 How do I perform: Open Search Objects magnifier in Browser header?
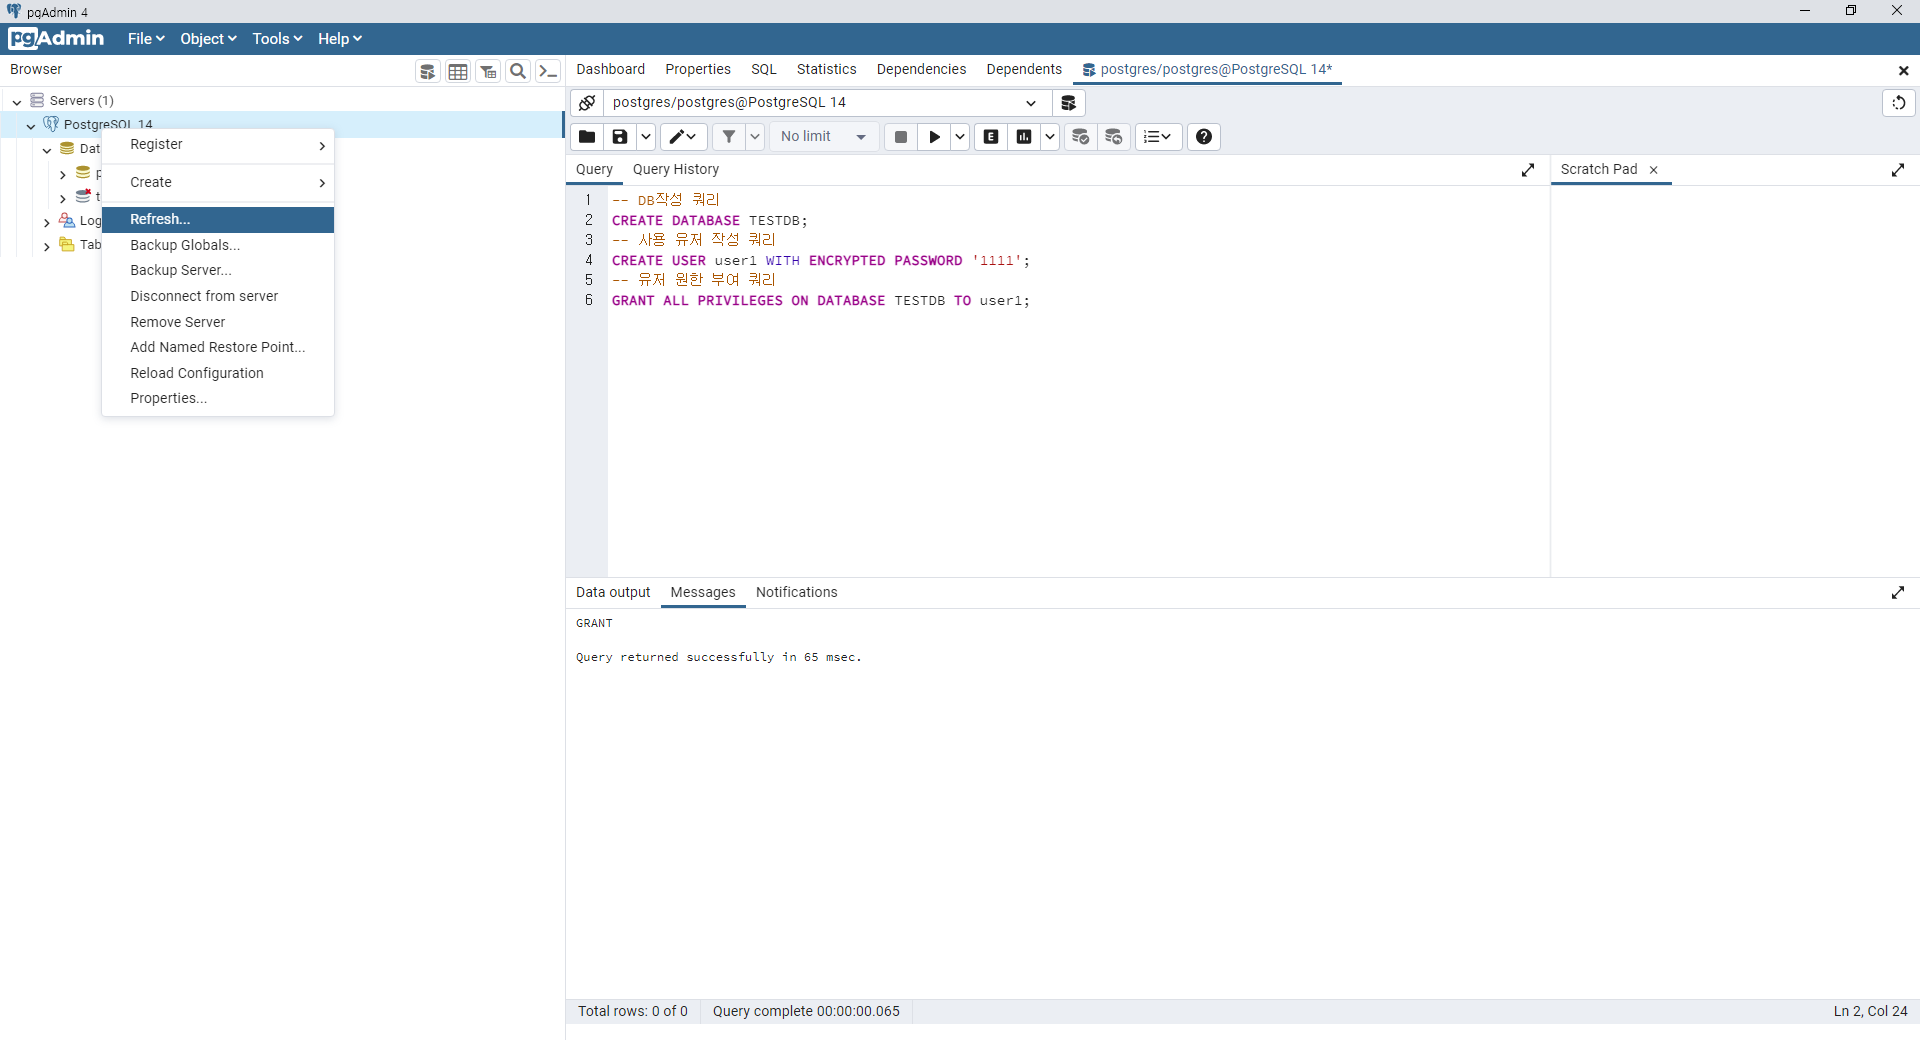518,71
